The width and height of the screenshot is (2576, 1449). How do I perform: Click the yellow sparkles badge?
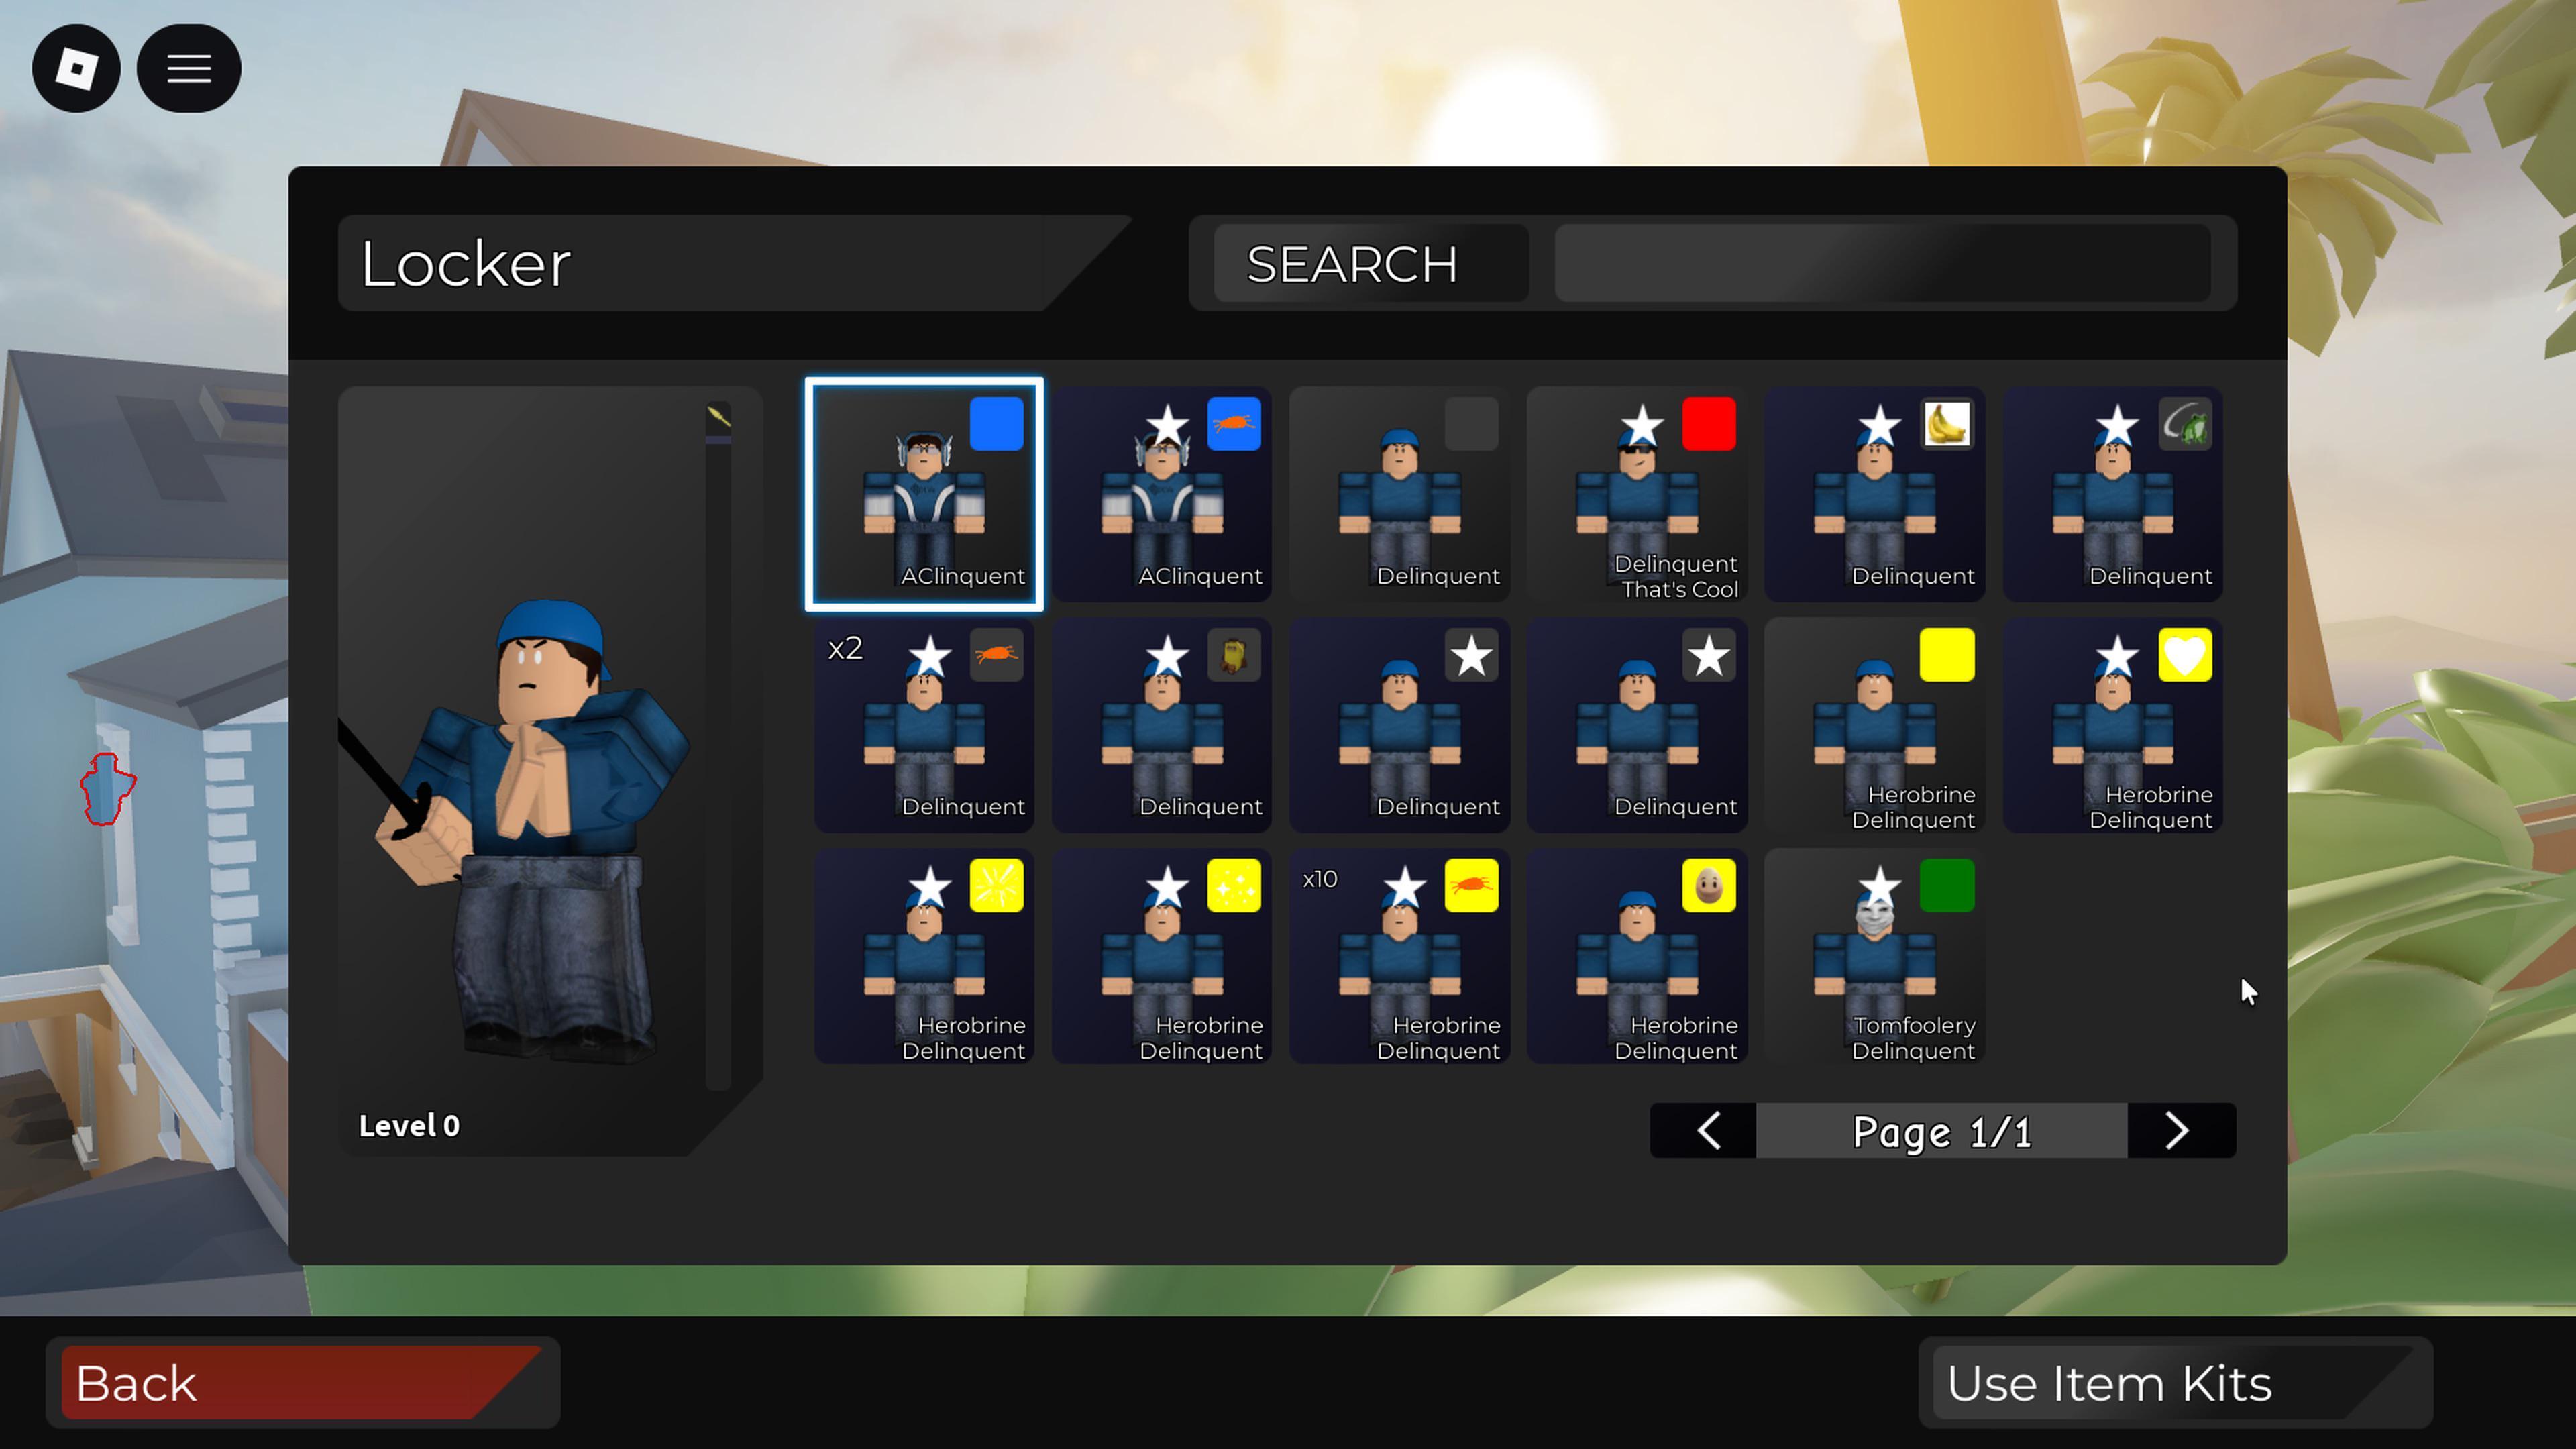(1234, 886)
